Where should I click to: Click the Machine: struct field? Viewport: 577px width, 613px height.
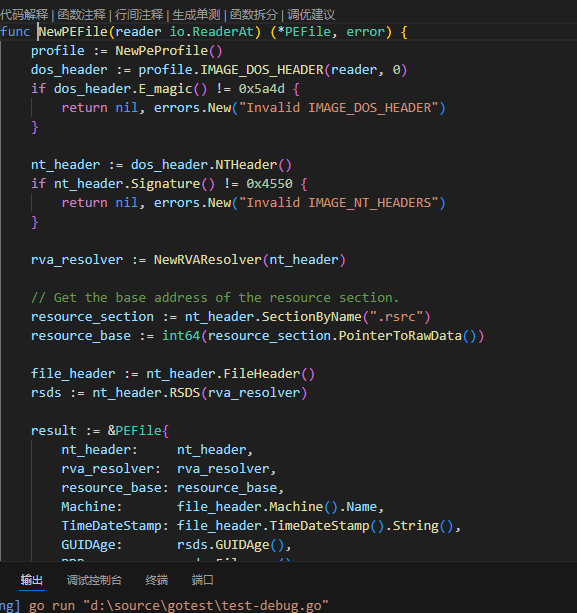91,507
